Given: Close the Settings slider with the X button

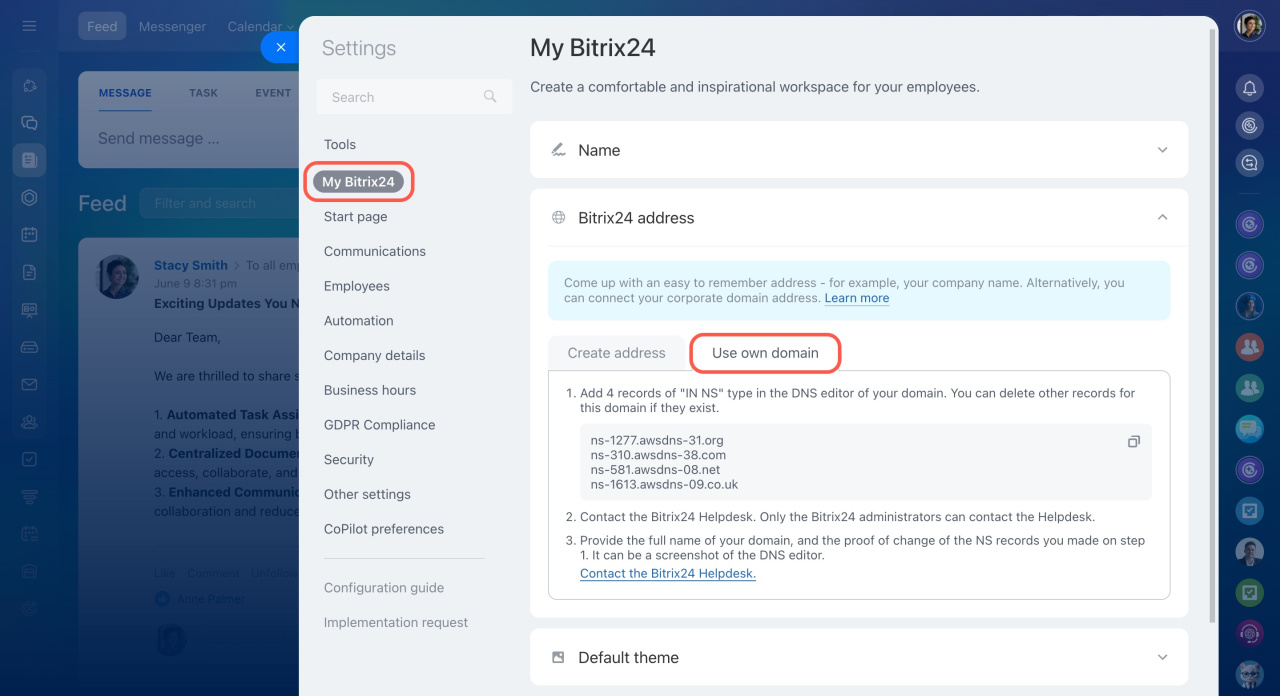Looking at the screenshot, I should coord(281,47).
